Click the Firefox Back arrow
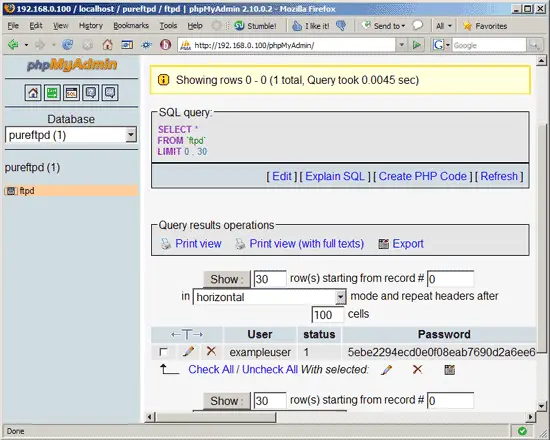550x440 pixels. click(13, 45)
